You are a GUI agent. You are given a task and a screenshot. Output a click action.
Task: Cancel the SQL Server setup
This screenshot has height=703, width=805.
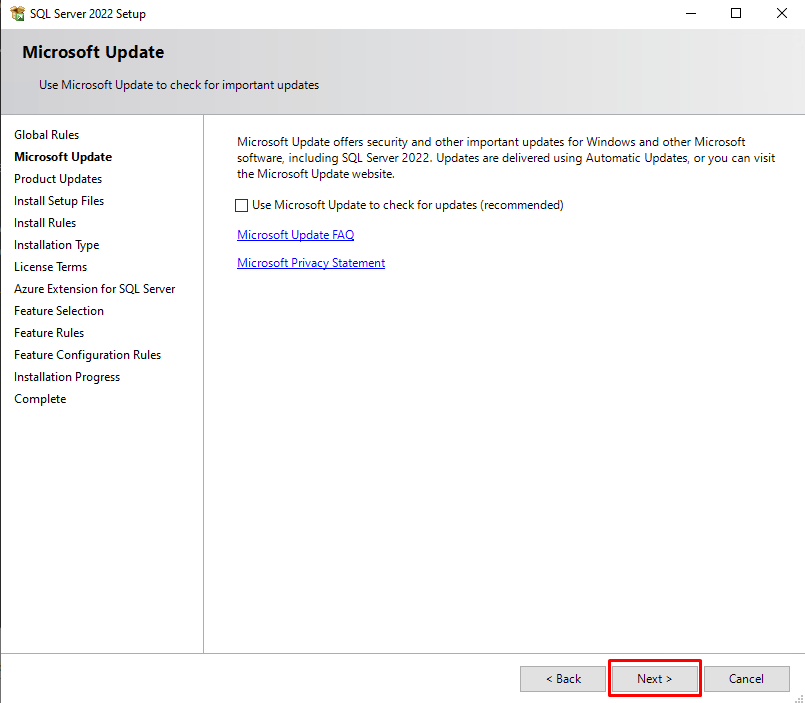pos(746,679)
